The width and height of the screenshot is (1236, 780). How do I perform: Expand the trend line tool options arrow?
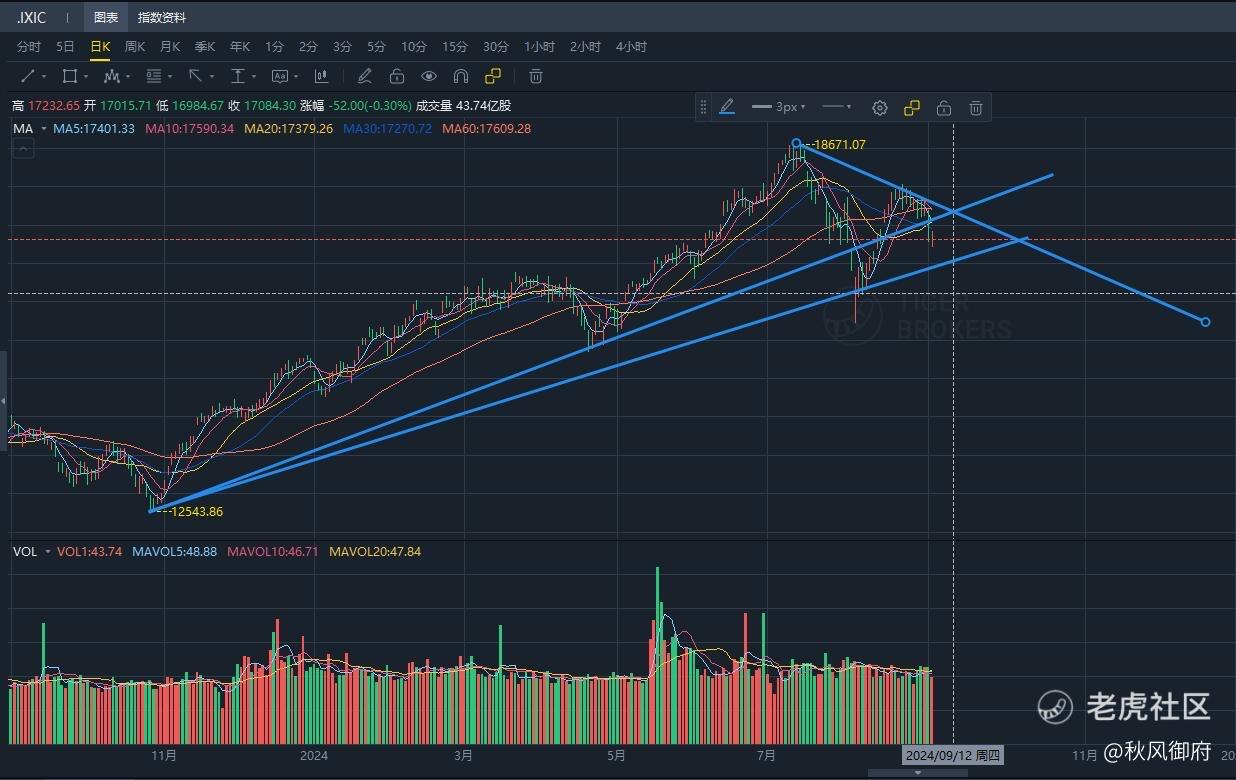click(x=44, y=77)
